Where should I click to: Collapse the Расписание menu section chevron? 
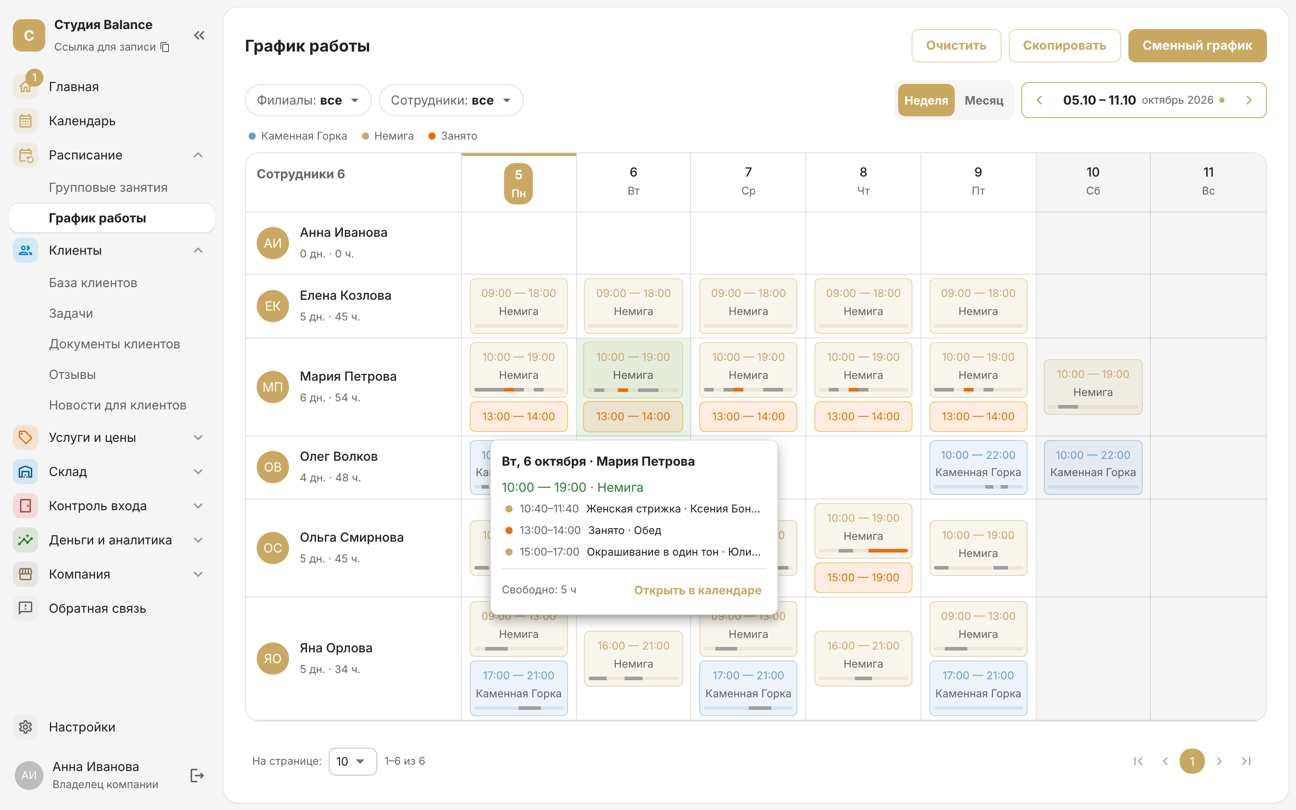(x=198, y=155)
